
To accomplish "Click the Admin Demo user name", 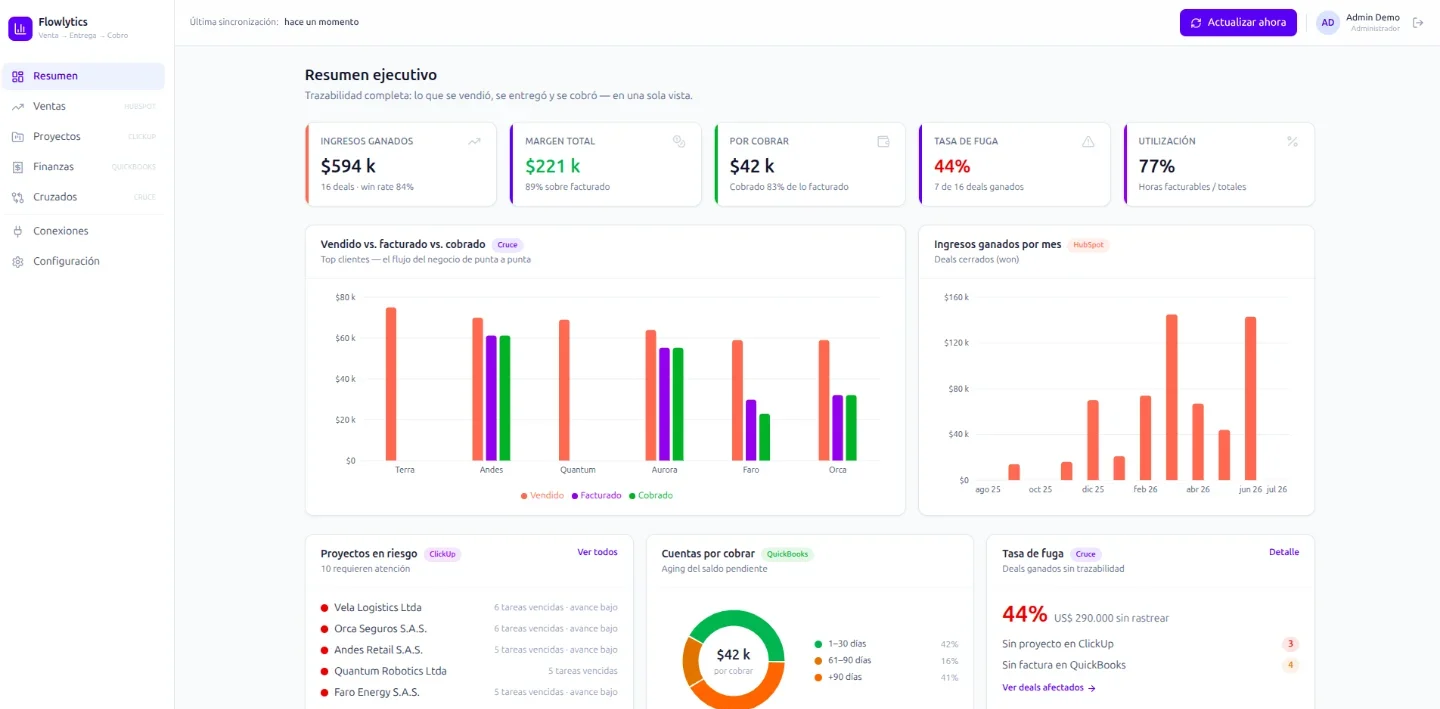I will click(x=1373, y=17).
